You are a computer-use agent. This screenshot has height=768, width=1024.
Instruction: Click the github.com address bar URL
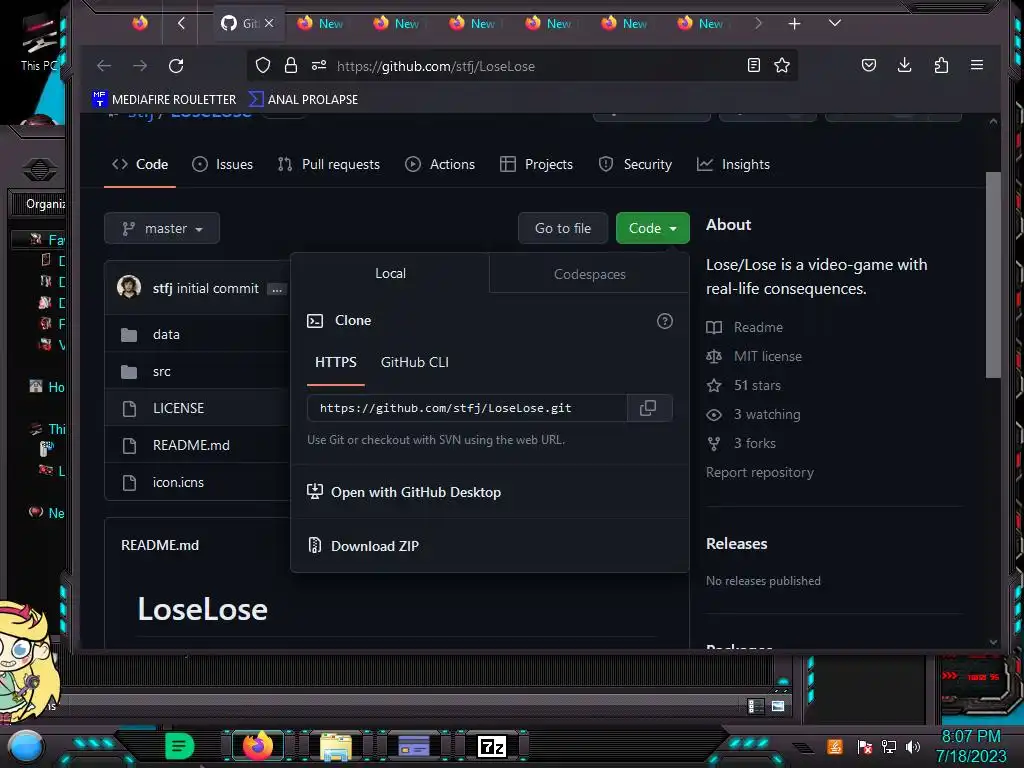point(436,66)
